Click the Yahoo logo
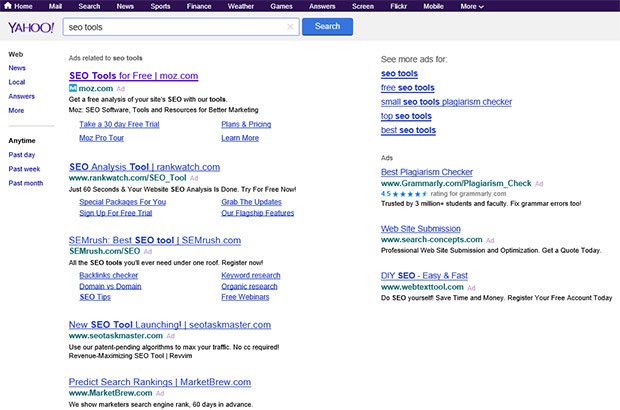Image resolution: width=620 pixels, height=410 pixels. coord(31,28)
